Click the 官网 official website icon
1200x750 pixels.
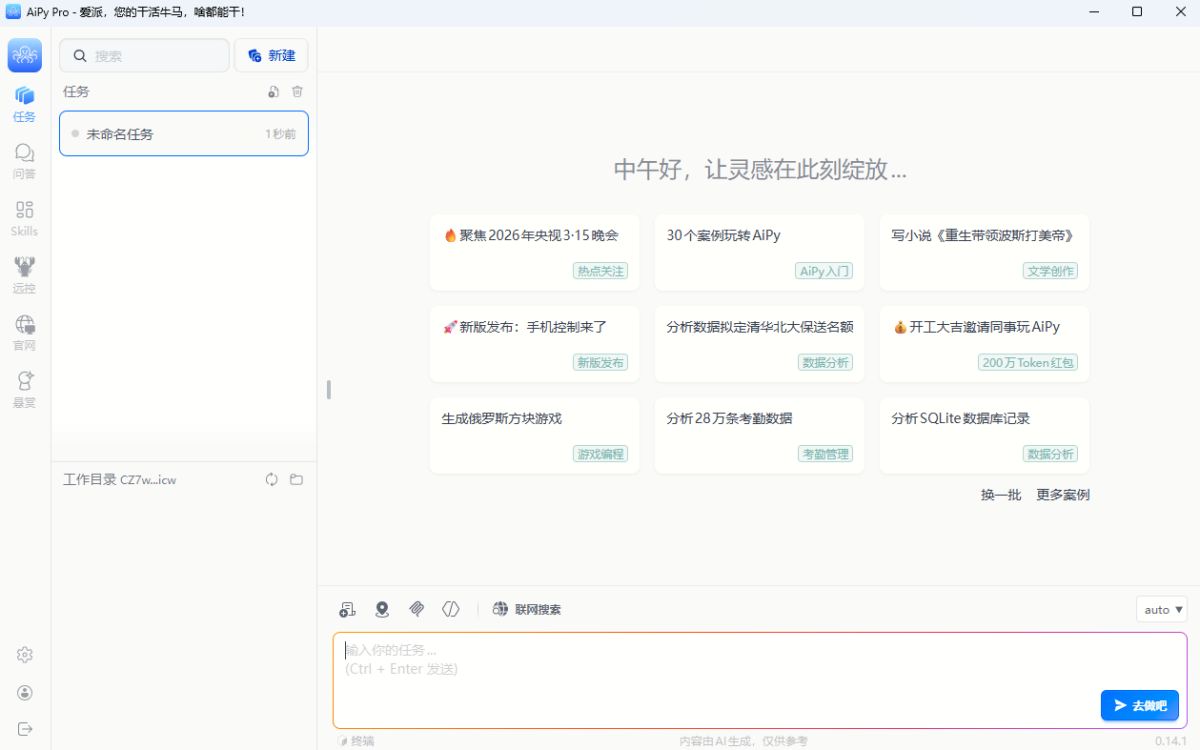[x=25, y=332]
